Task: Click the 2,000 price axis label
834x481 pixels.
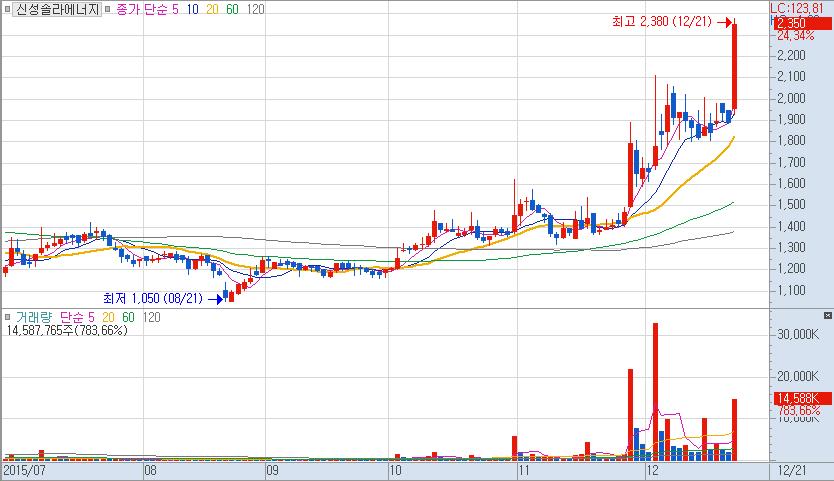Action: [791, 98]
